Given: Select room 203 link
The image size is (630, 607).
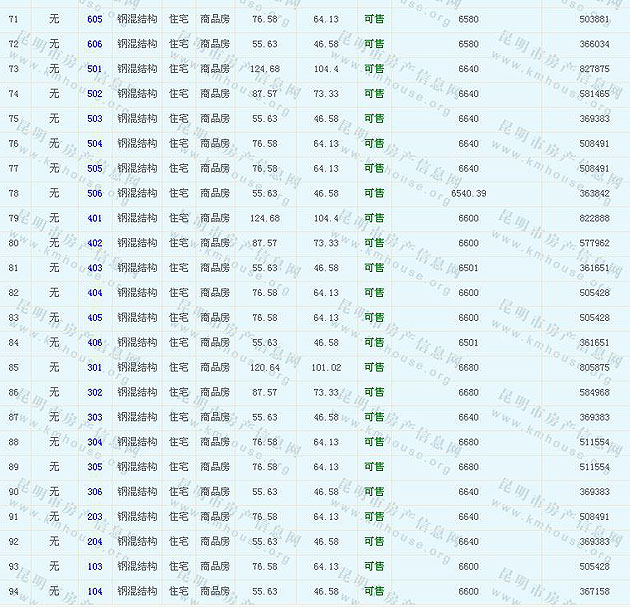Looking at the screenshot, I should pyautogui.click(x=95, y=517).
